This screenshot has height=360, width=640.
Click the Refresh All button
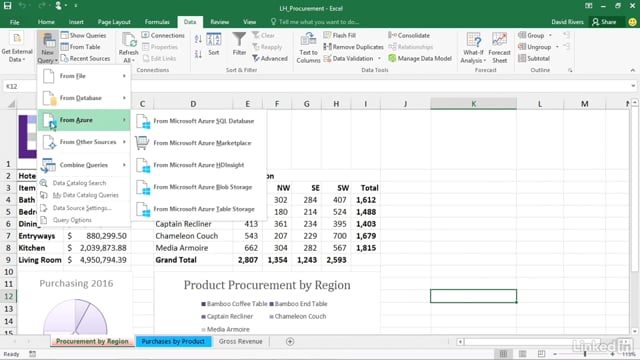[x=129, y=48]
